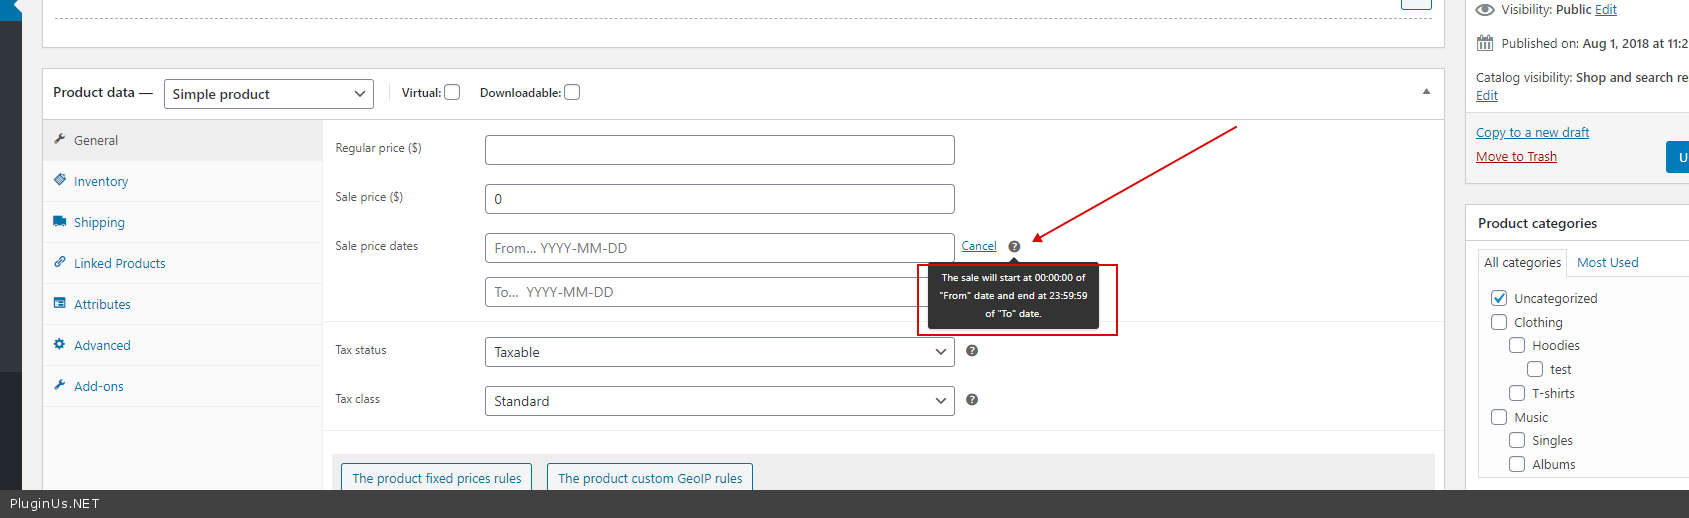Click Move to Trash
The height and width of the screenshot is (518, 1689).
(1516, 156)
